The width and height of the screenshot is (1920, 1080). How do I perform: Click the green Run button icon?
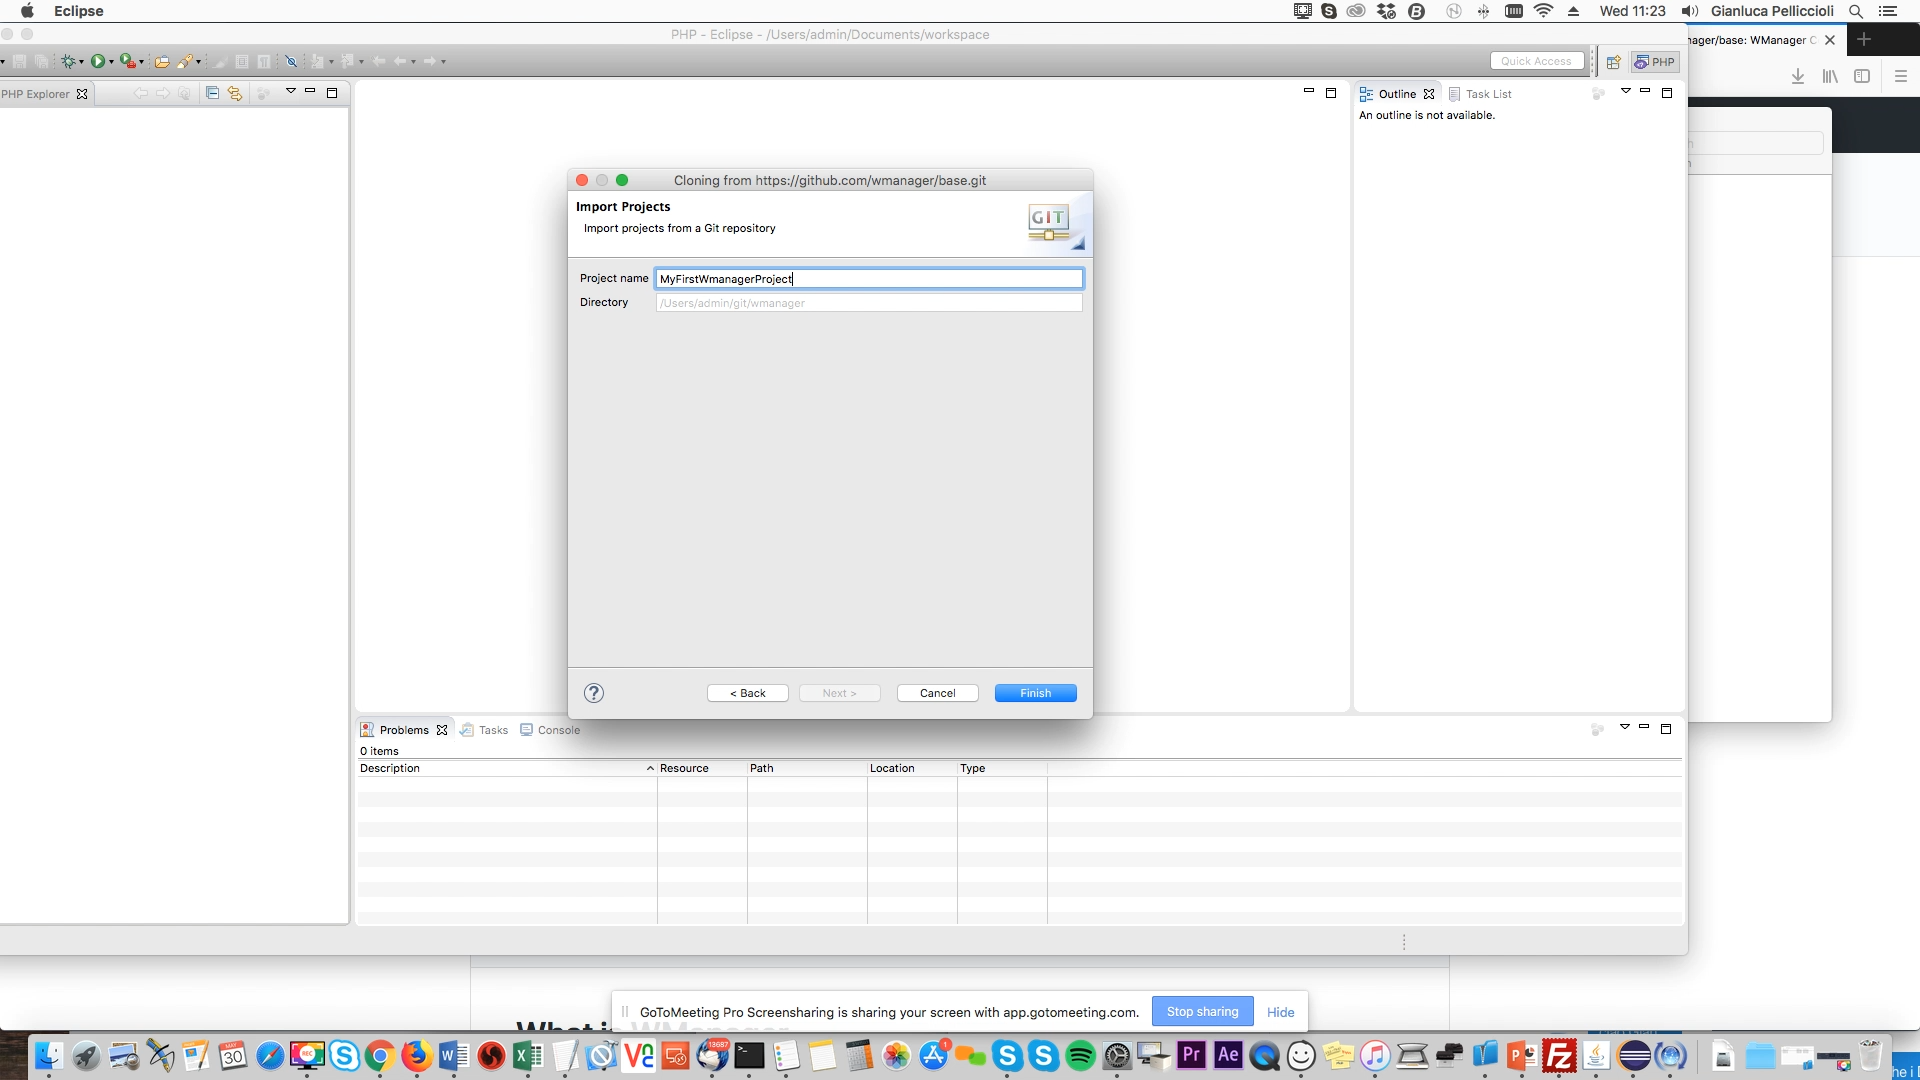(x=97, y=61)
